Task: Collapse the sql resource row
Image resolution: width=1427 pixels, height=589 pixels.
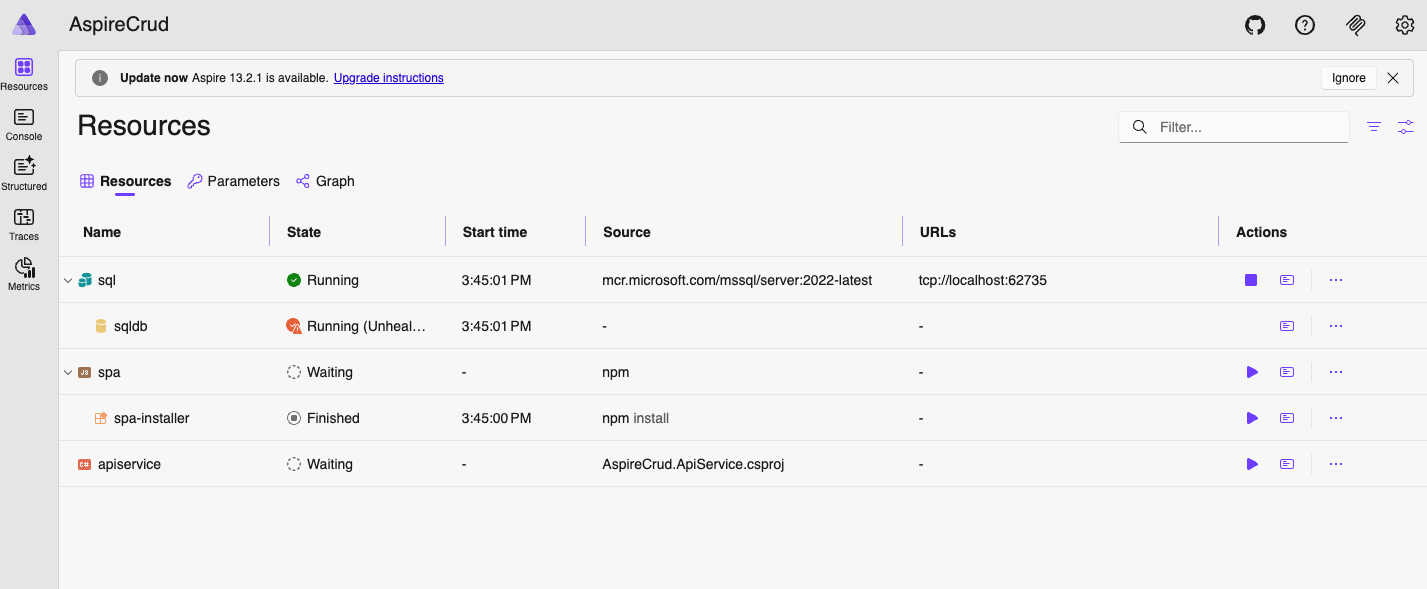Action: tap(68, 281)
